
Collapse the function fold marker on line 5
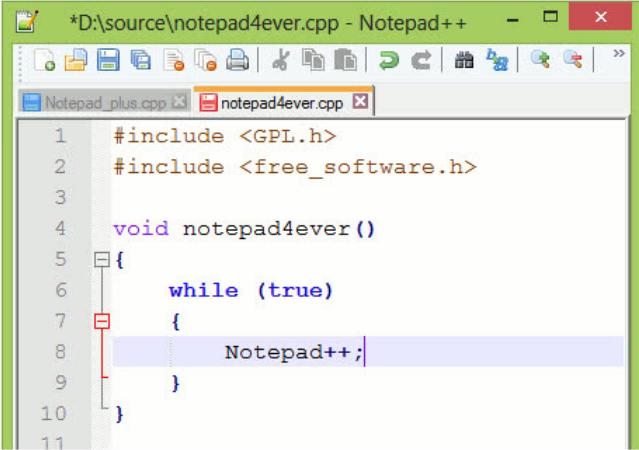[101, 260]
